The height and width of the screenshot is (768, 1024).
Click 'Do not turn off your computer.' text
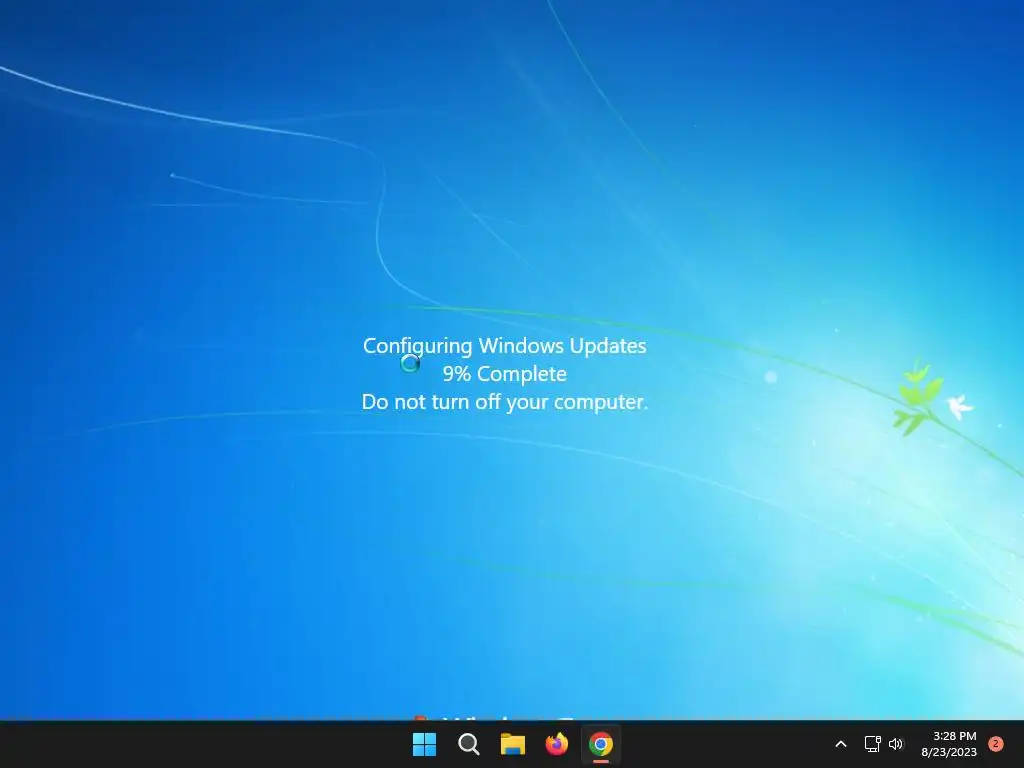pyautogui.click(x=505, y=402)
